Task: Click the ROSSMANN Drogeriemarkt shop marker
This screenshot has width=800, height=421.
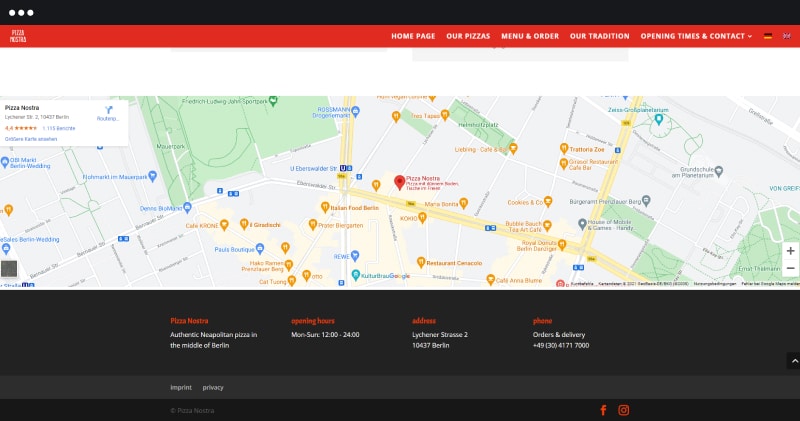Action: tap(356, 111)
